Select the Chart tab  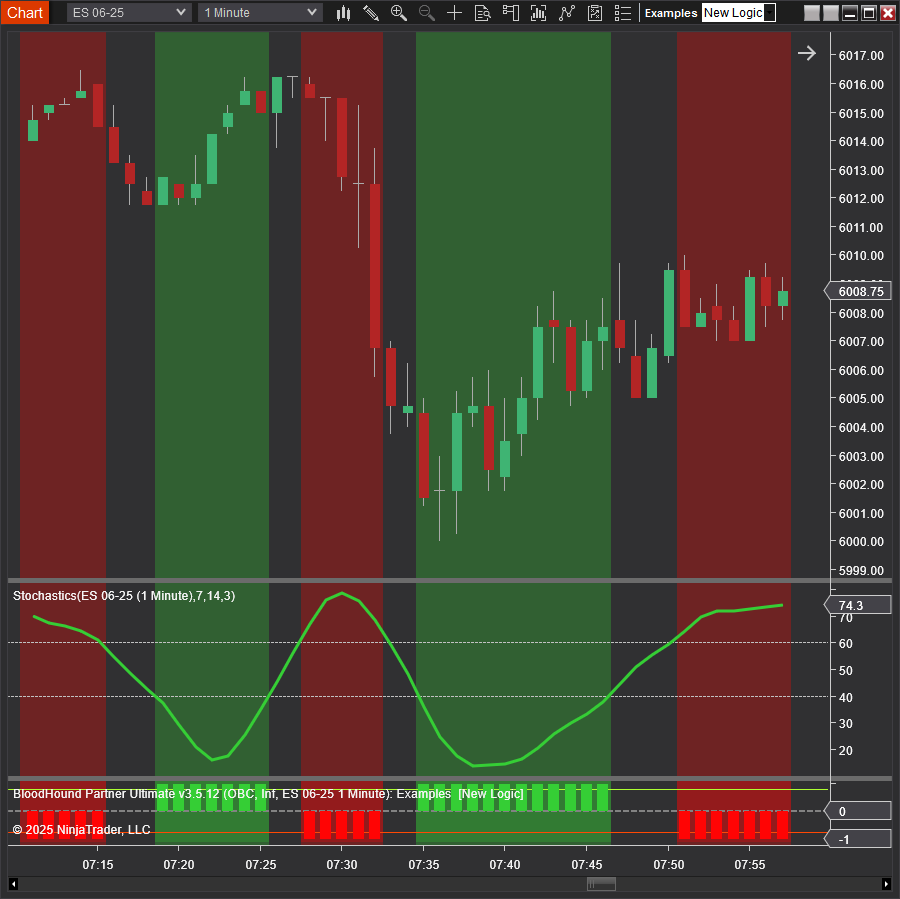[x=25, y=12]
